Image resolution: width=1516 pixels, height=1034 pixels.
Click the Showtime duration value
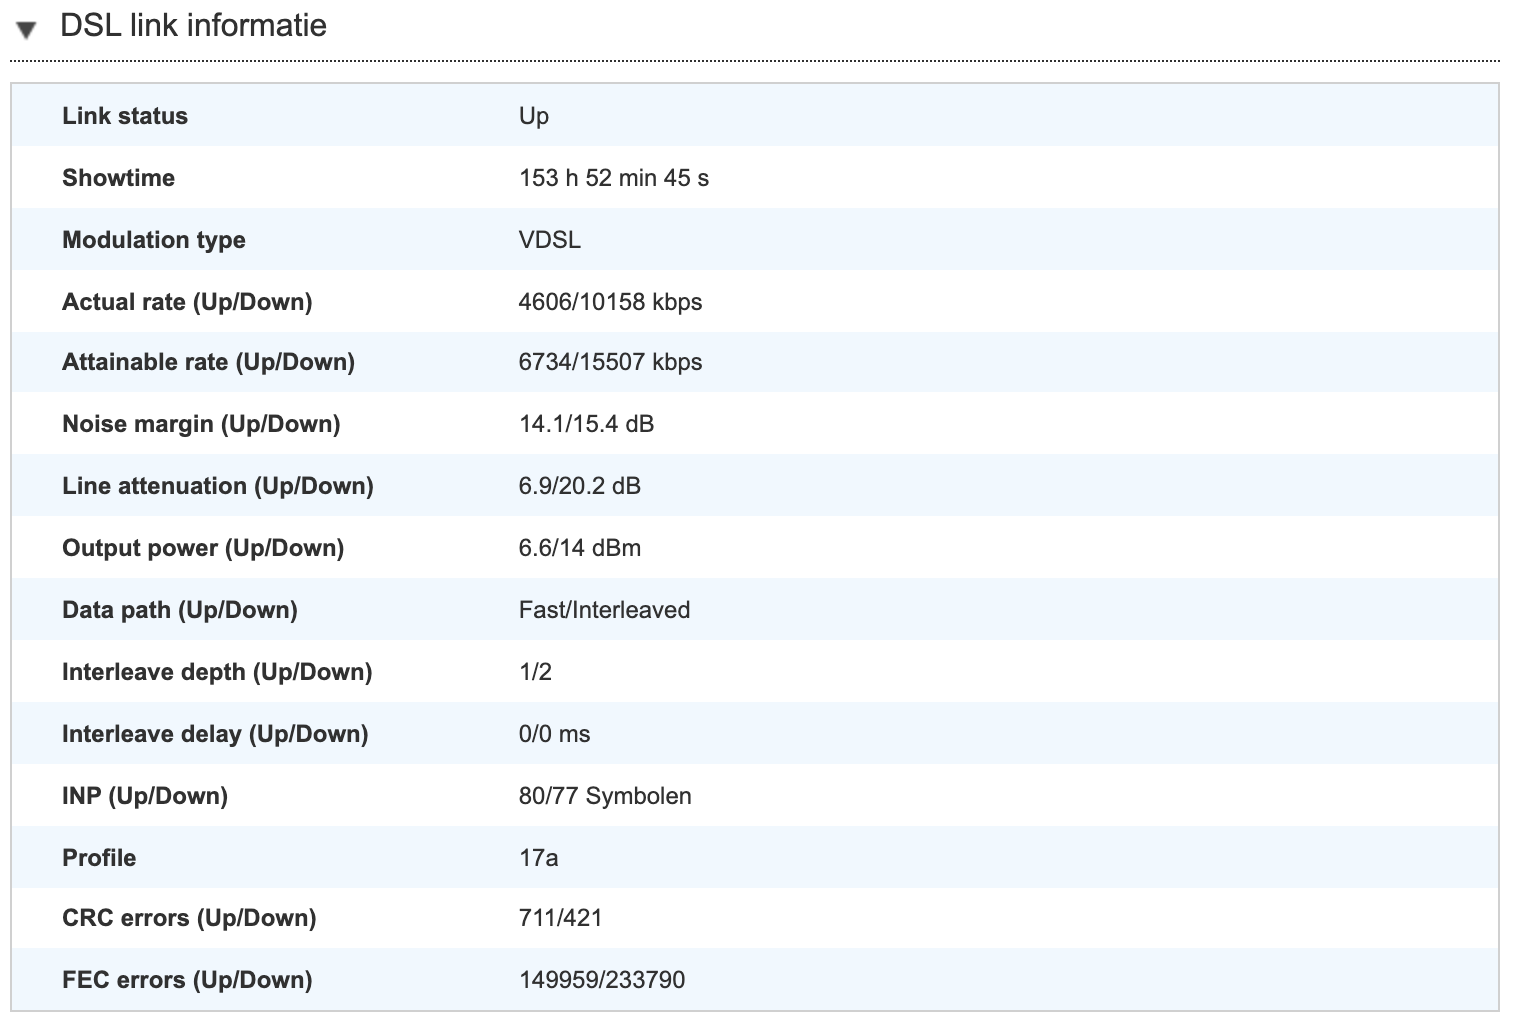[x=614, y=178]
